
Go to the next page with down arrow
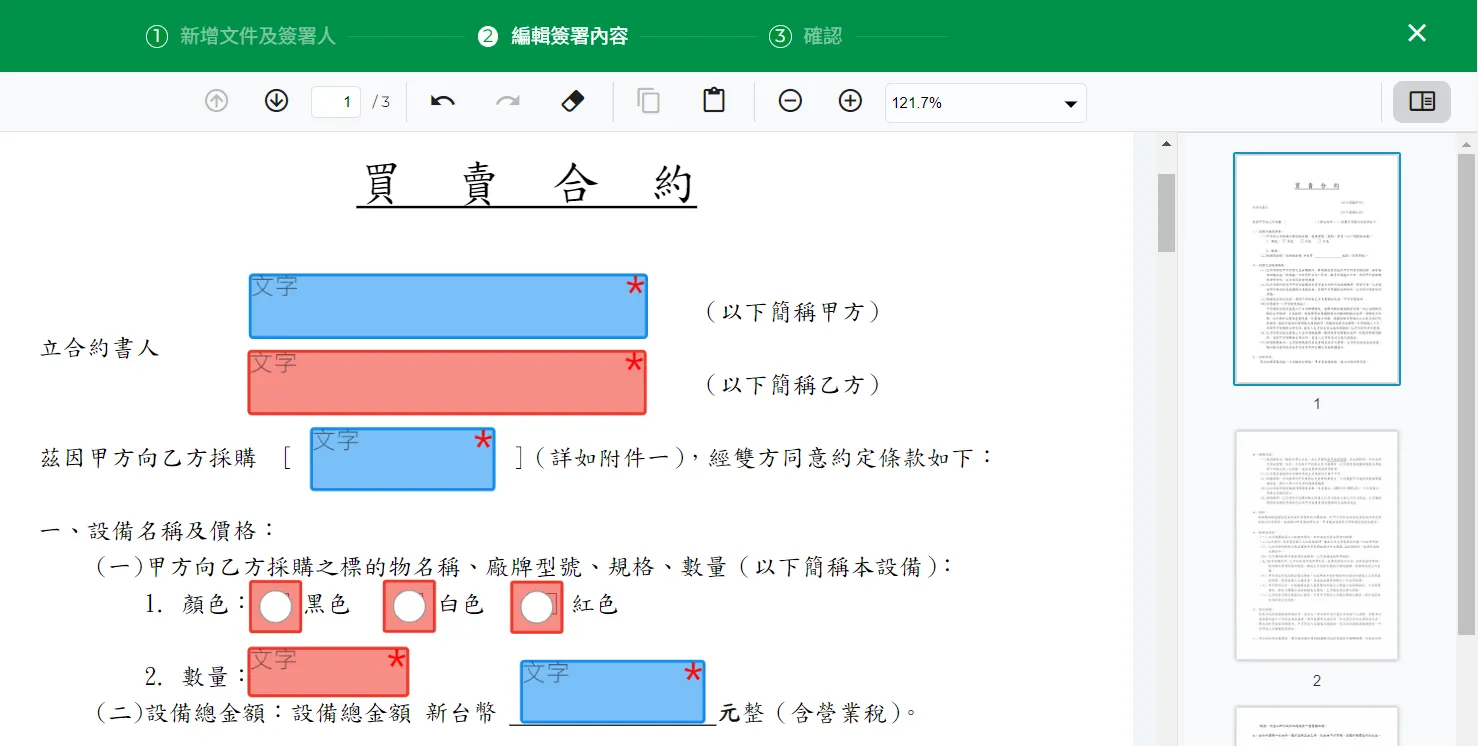[276, 101]
